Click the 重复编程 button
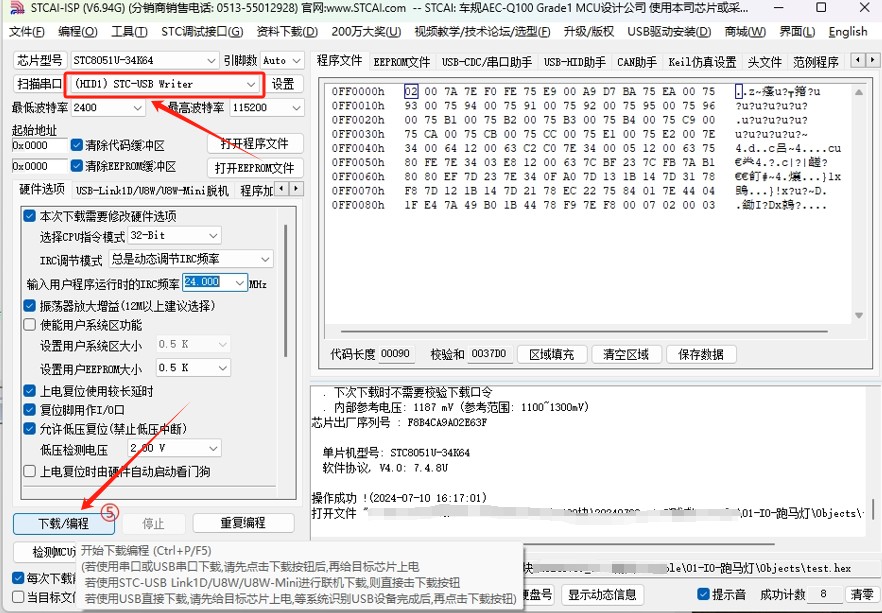Image resolution: width=882 pixels, height=613 pixels. point(243,523)
